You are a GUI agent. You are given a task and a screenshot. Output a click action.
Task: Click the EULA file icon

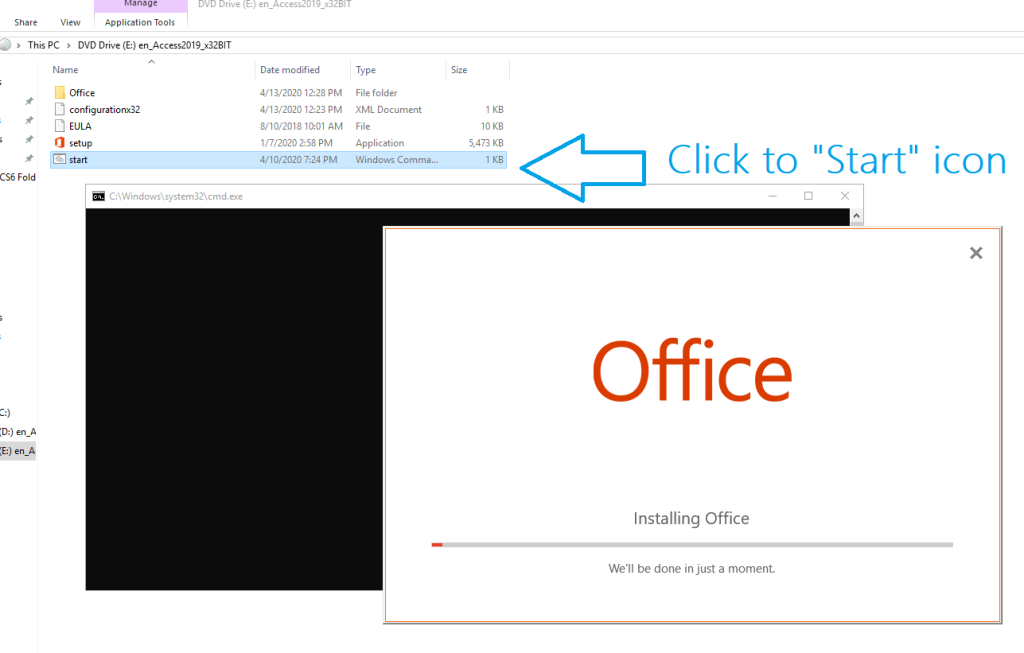point(59,126)
